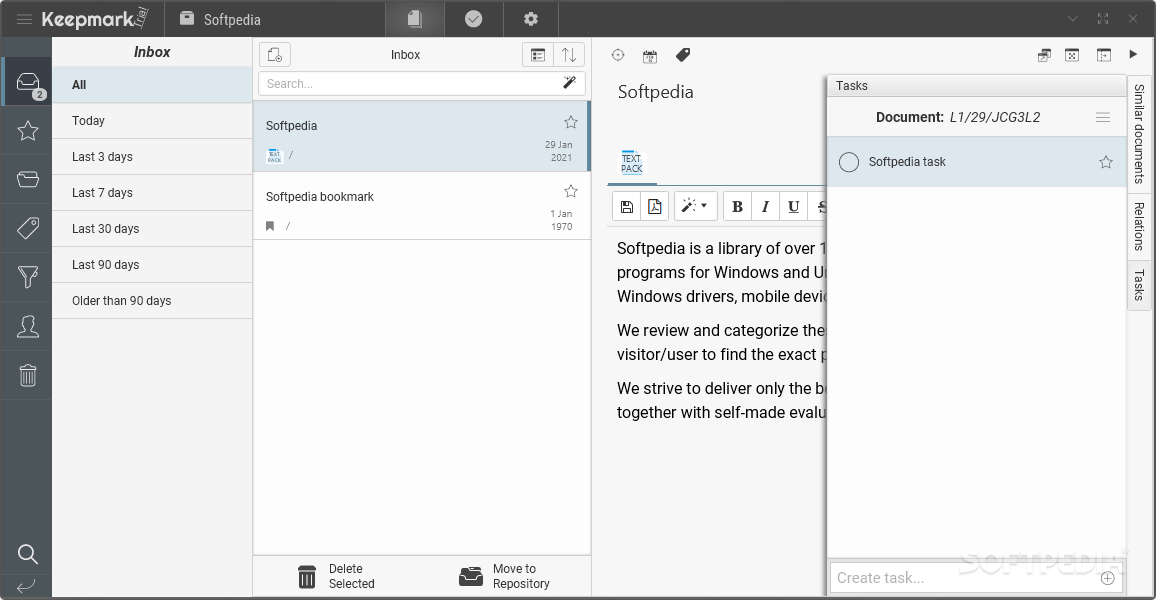Click the locate target icon above document
Screen dimensions: 1156x600
pos(618,55)
